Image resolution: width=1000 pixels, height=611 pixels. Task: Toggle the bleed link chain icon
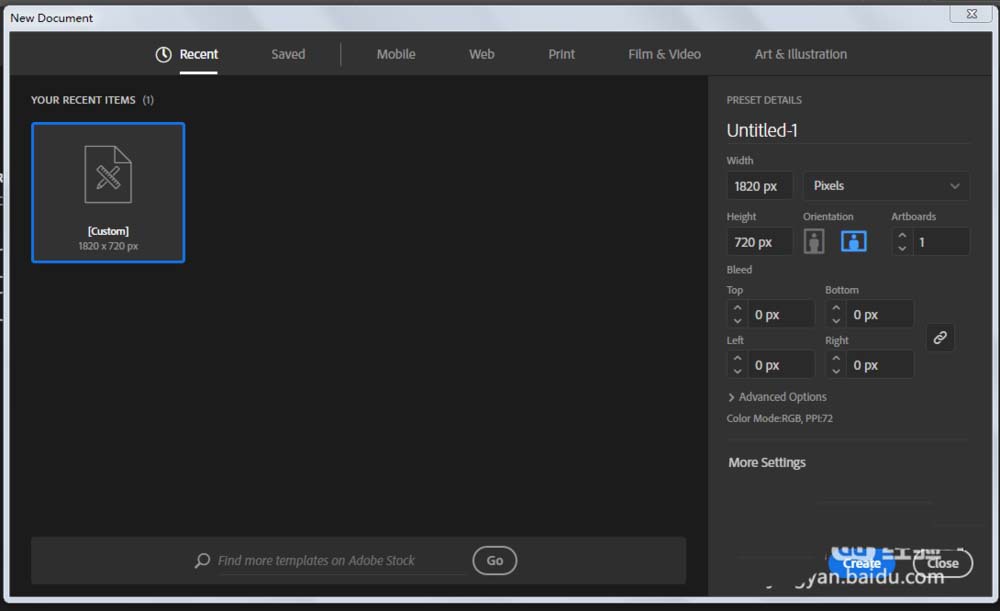point(940,337)
